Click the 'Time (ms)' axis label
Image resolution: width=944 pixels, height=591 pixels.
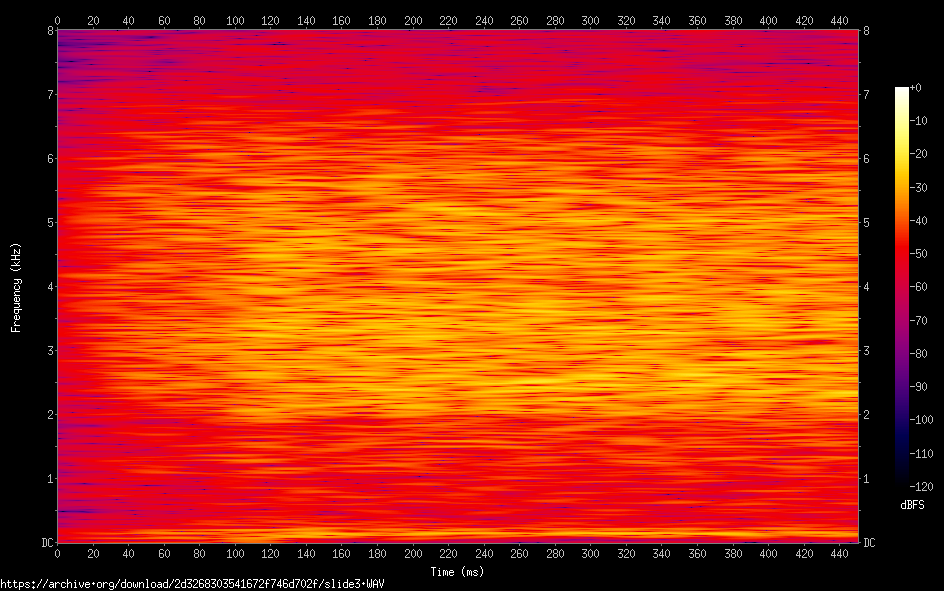(457, 572)
